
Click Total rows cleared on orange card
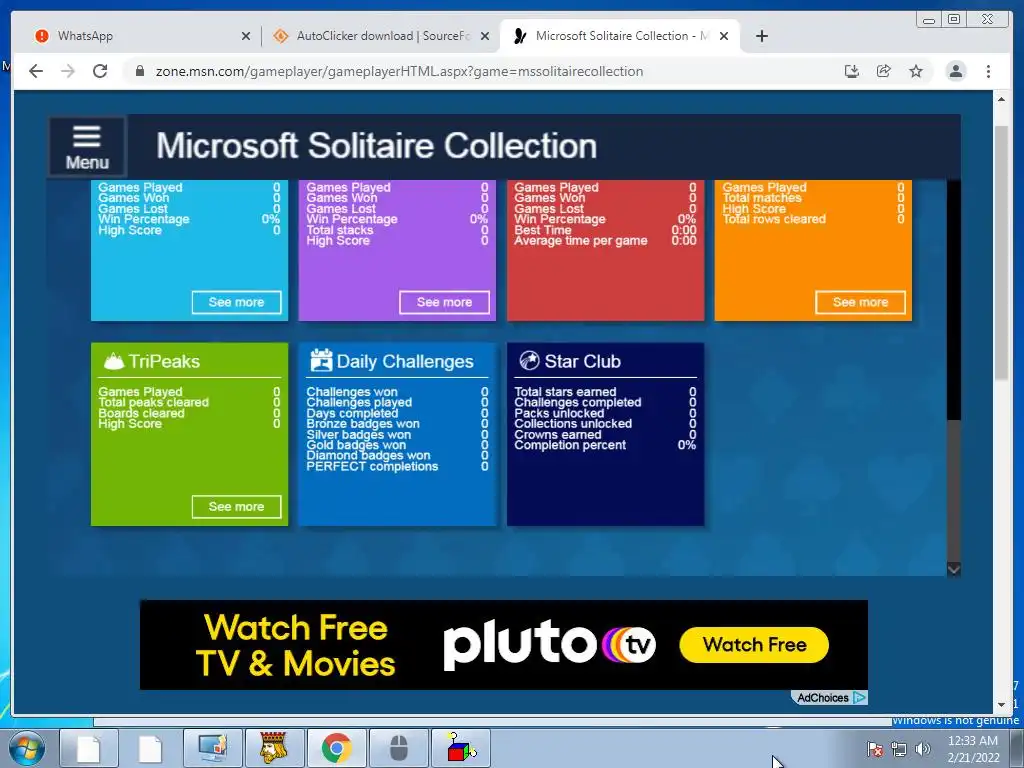pyautogui.click(x=774, y=219)
